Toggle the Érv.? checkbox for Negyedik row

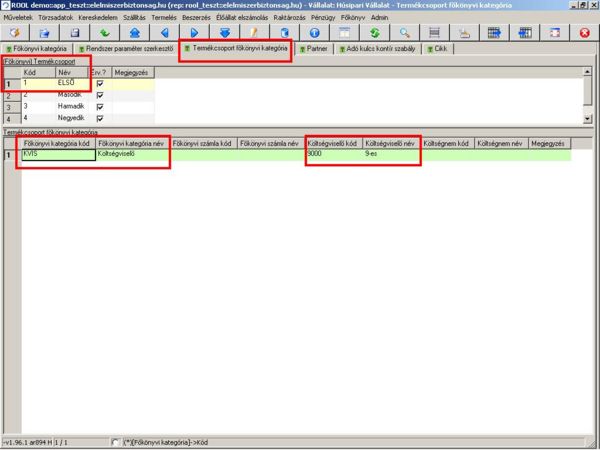coord(100,118)
